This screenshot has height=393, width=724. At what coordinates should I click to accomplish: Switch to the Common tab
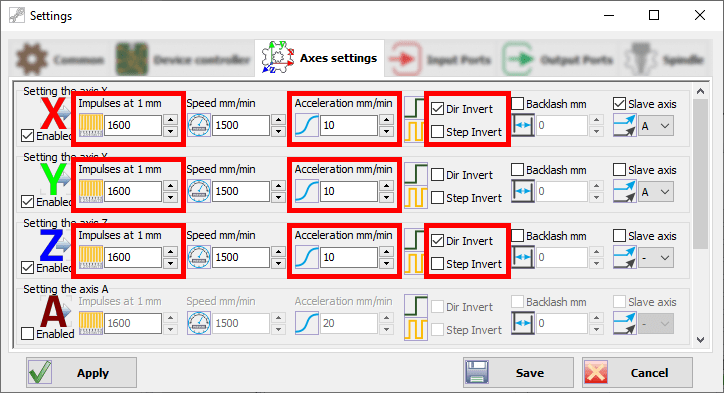[x=60, y=59]
